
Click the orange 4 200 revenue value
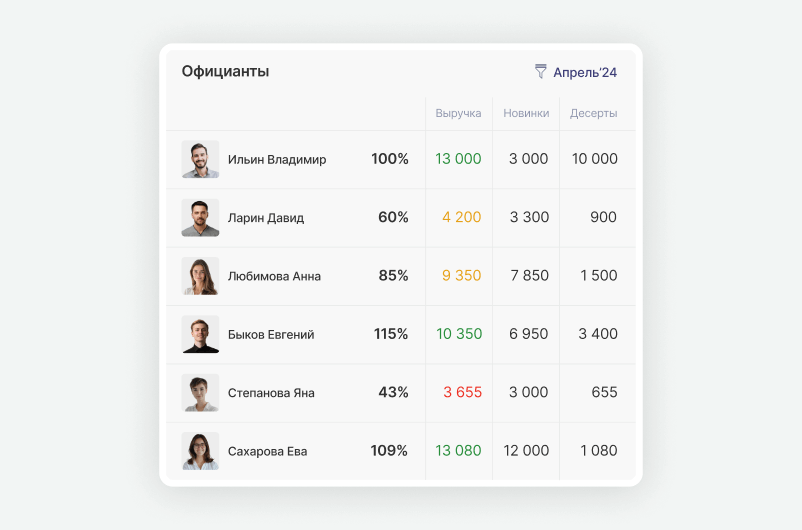coord(461,218)
